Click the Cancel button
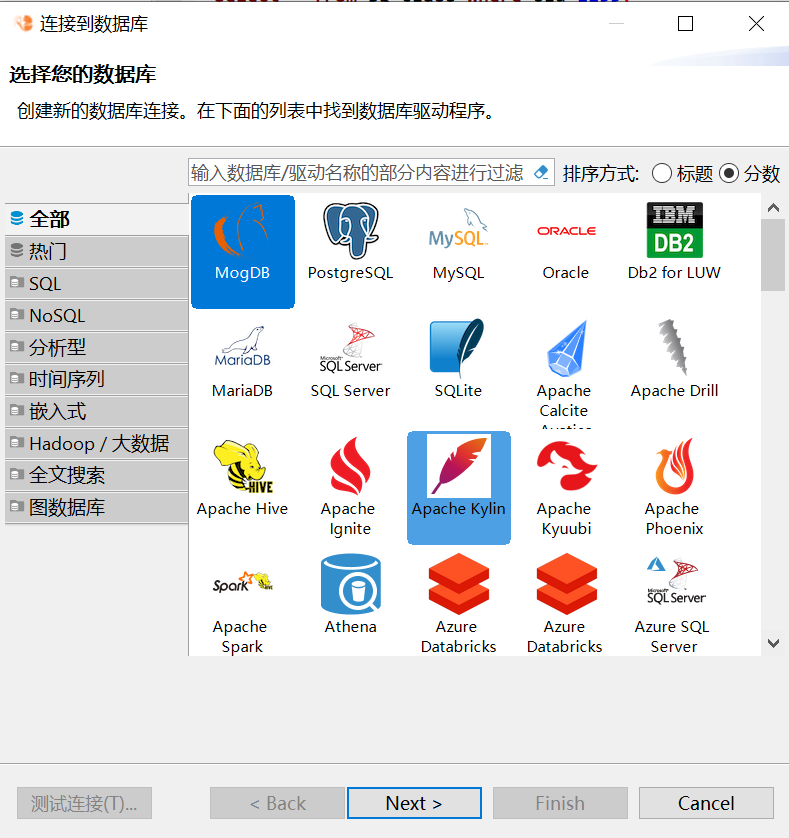Image resolution: width=789 pixels, height=838 pixels. (706, 803)
